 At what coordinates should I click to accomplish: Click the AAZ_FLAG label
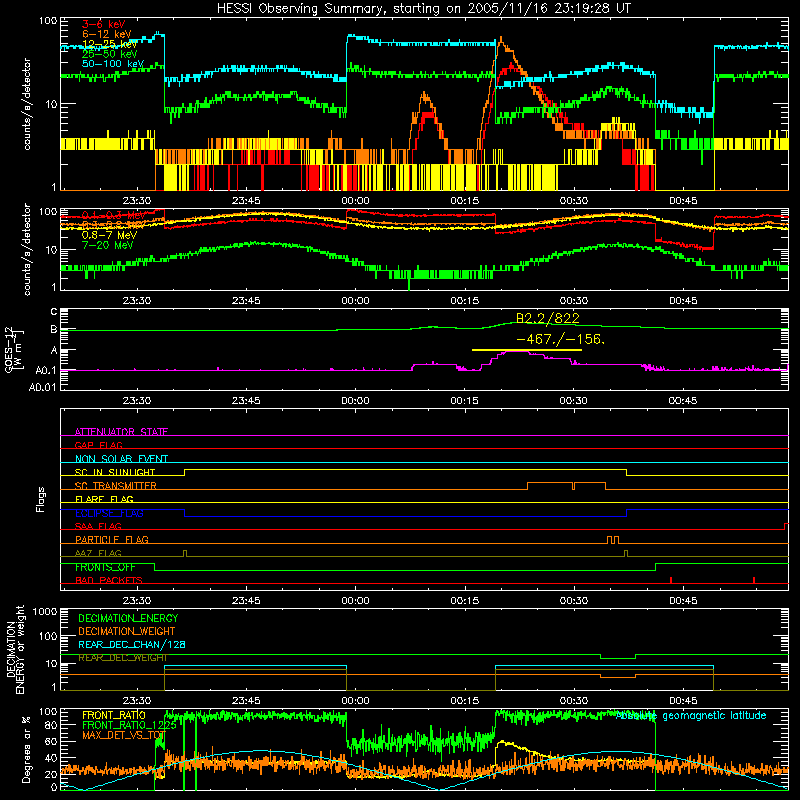[98, 553]
